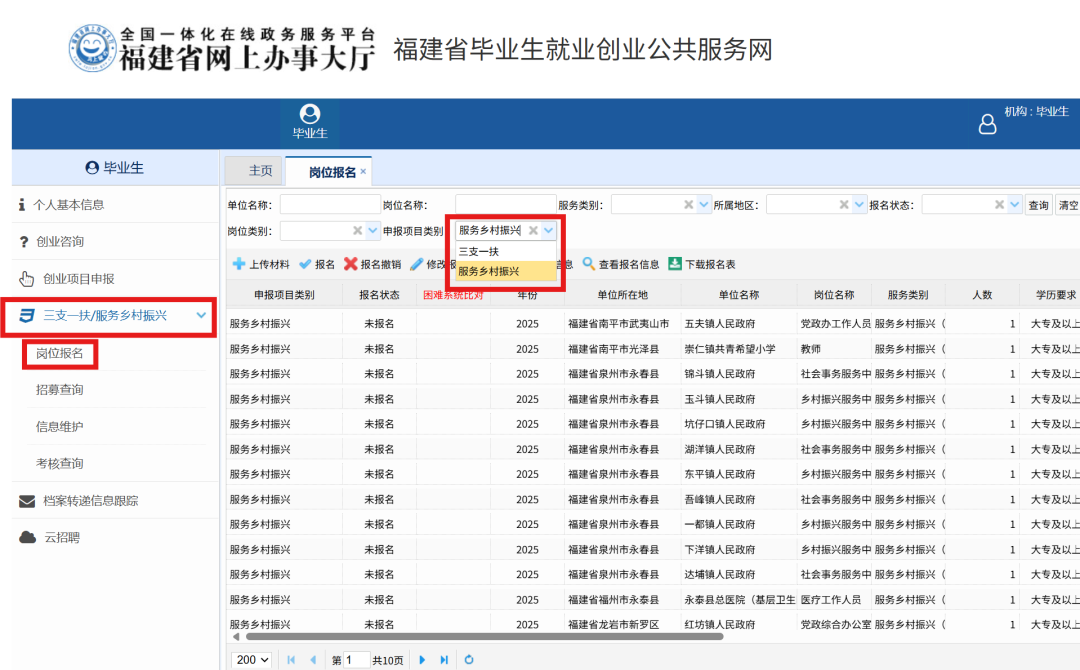Viewport: 1080px width, 670px height.
Task: Change the page size from 200
Action: pos(252,659)
